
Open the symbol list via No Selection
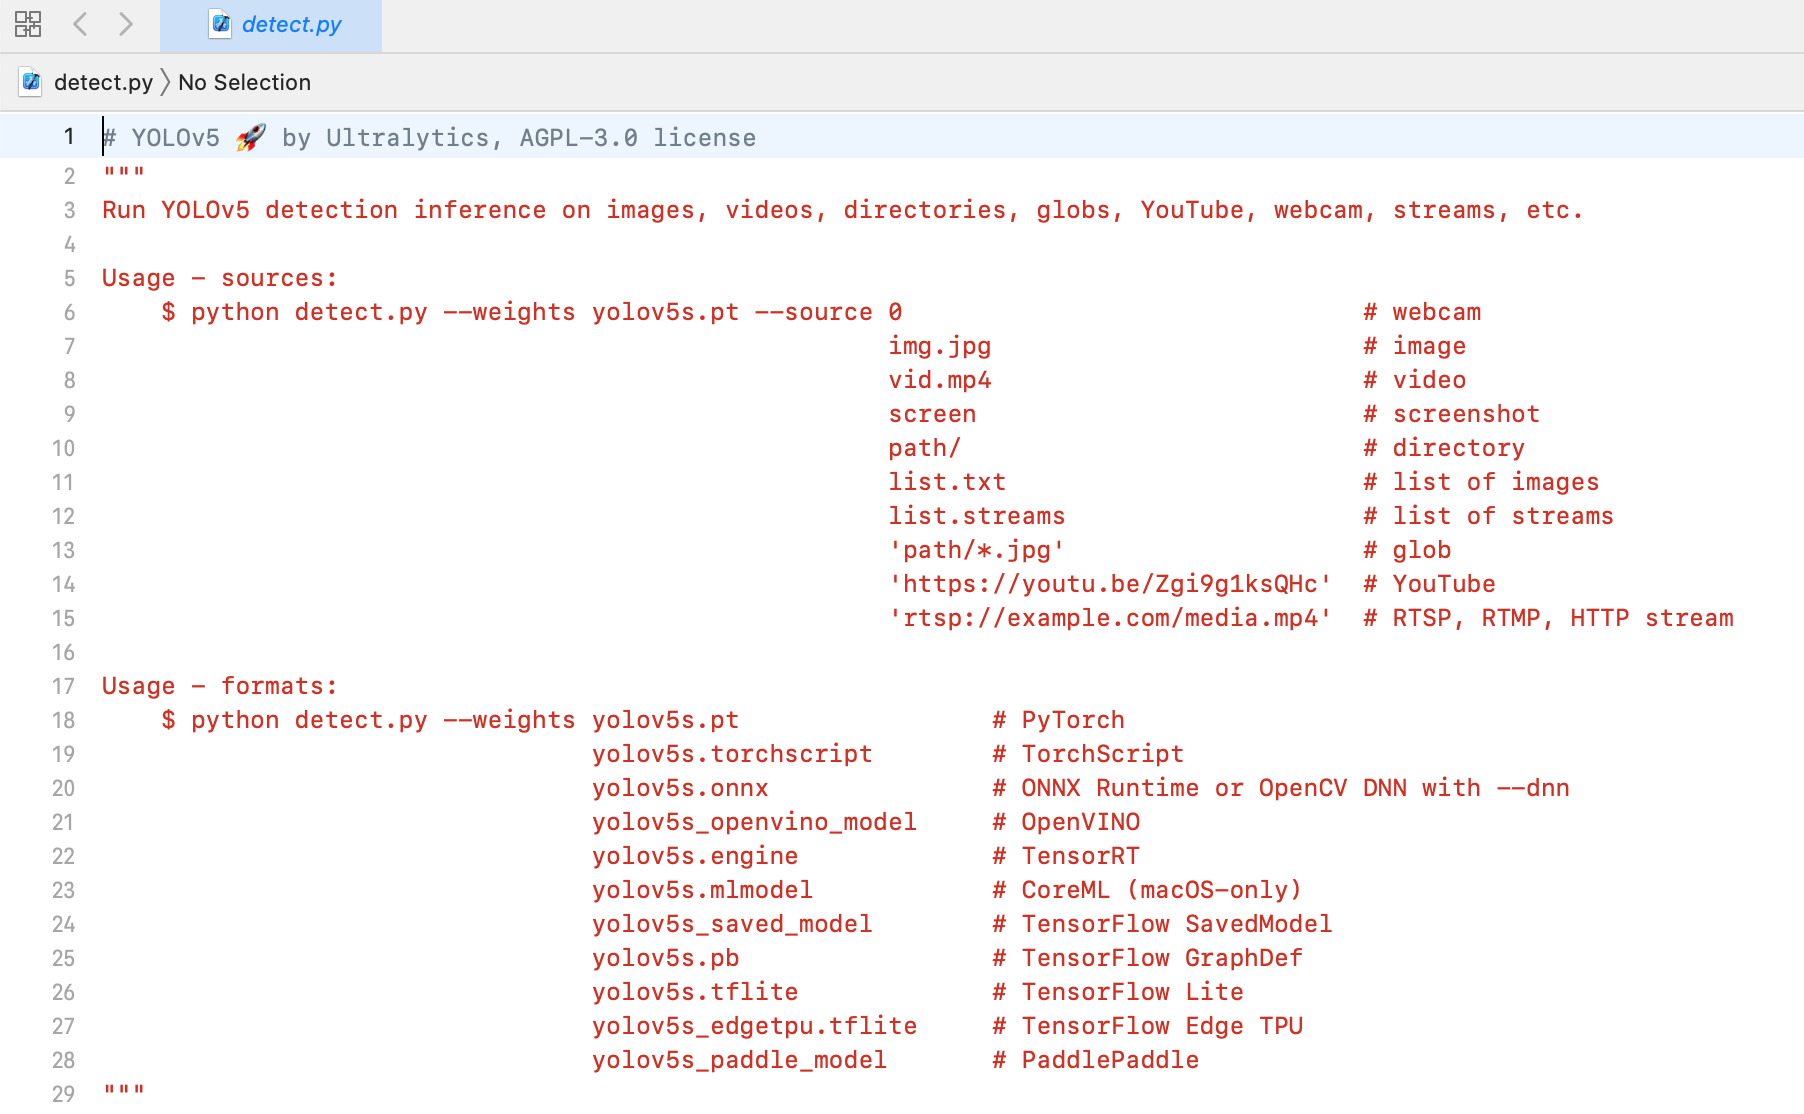[244, 82]
